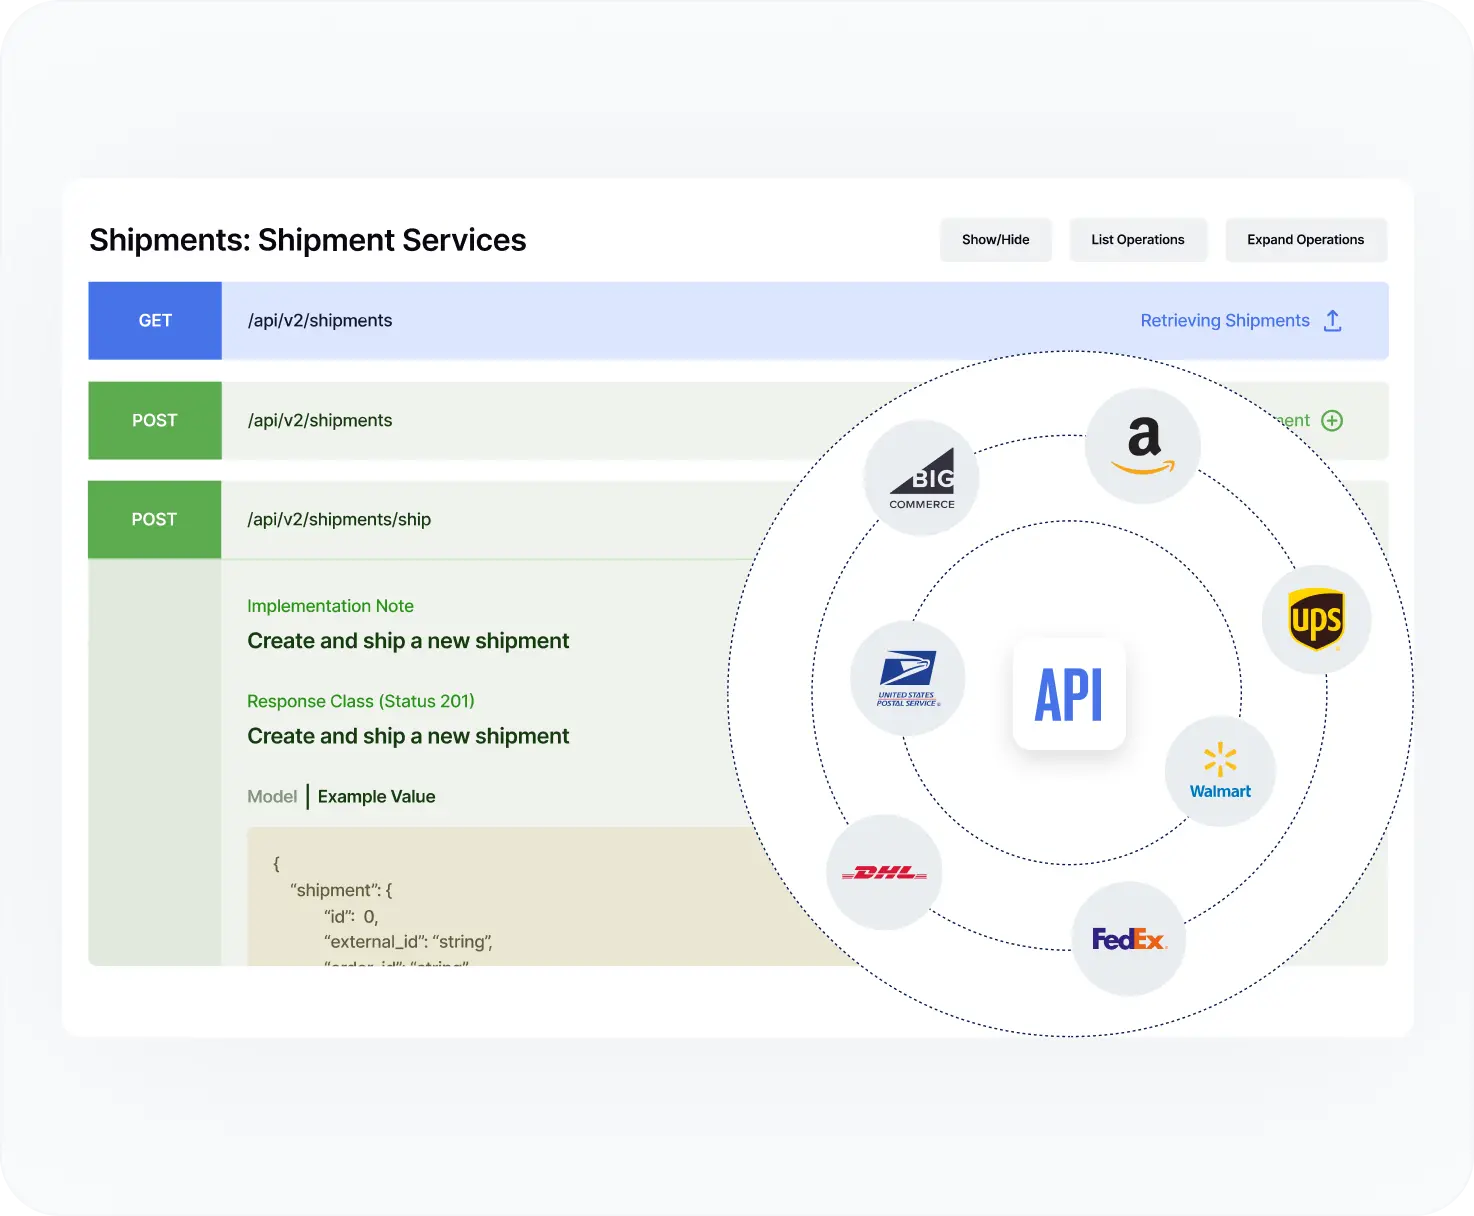The width and height of the screenshot is (1474, 1216).
Task: Click the Expand Operations button
Action: point(1305,240)
